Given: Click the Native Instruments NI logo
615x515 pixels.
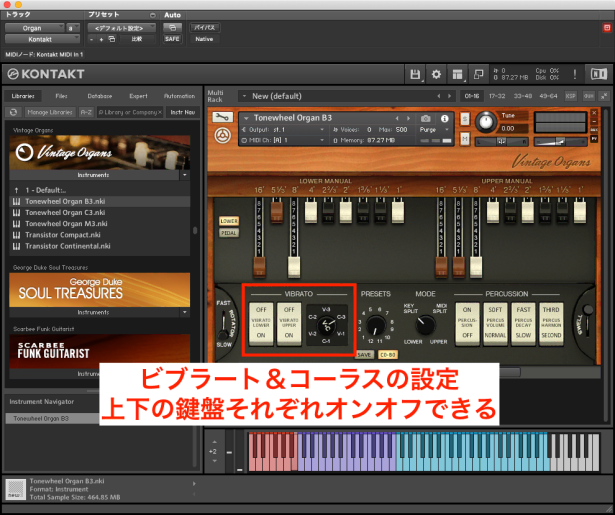Looking at the screenshot, I should [599, 74].
